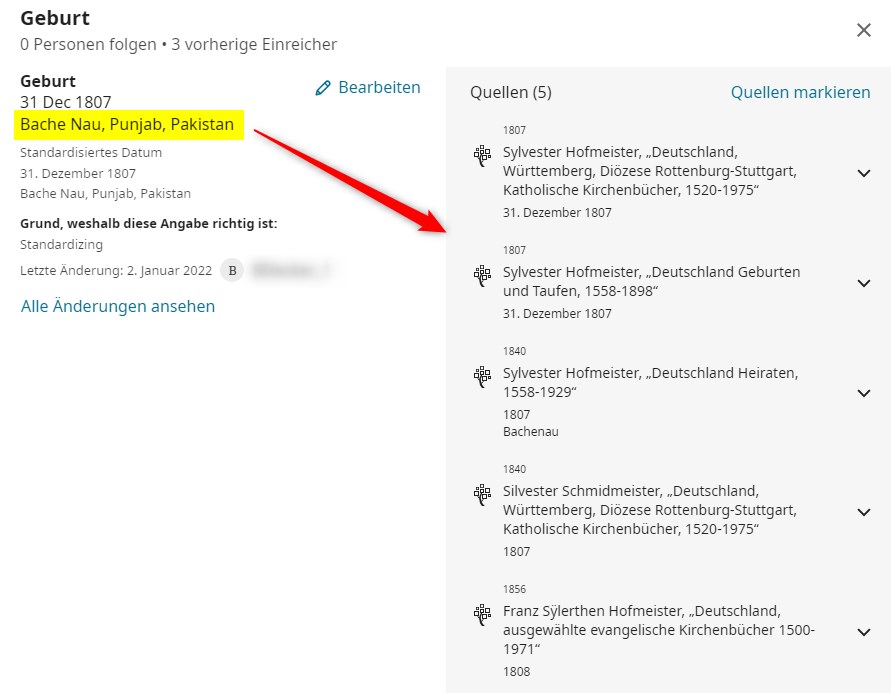Click the Bearbeiten edit link
The height and width of the screenshot is (693, 891).
378,88
